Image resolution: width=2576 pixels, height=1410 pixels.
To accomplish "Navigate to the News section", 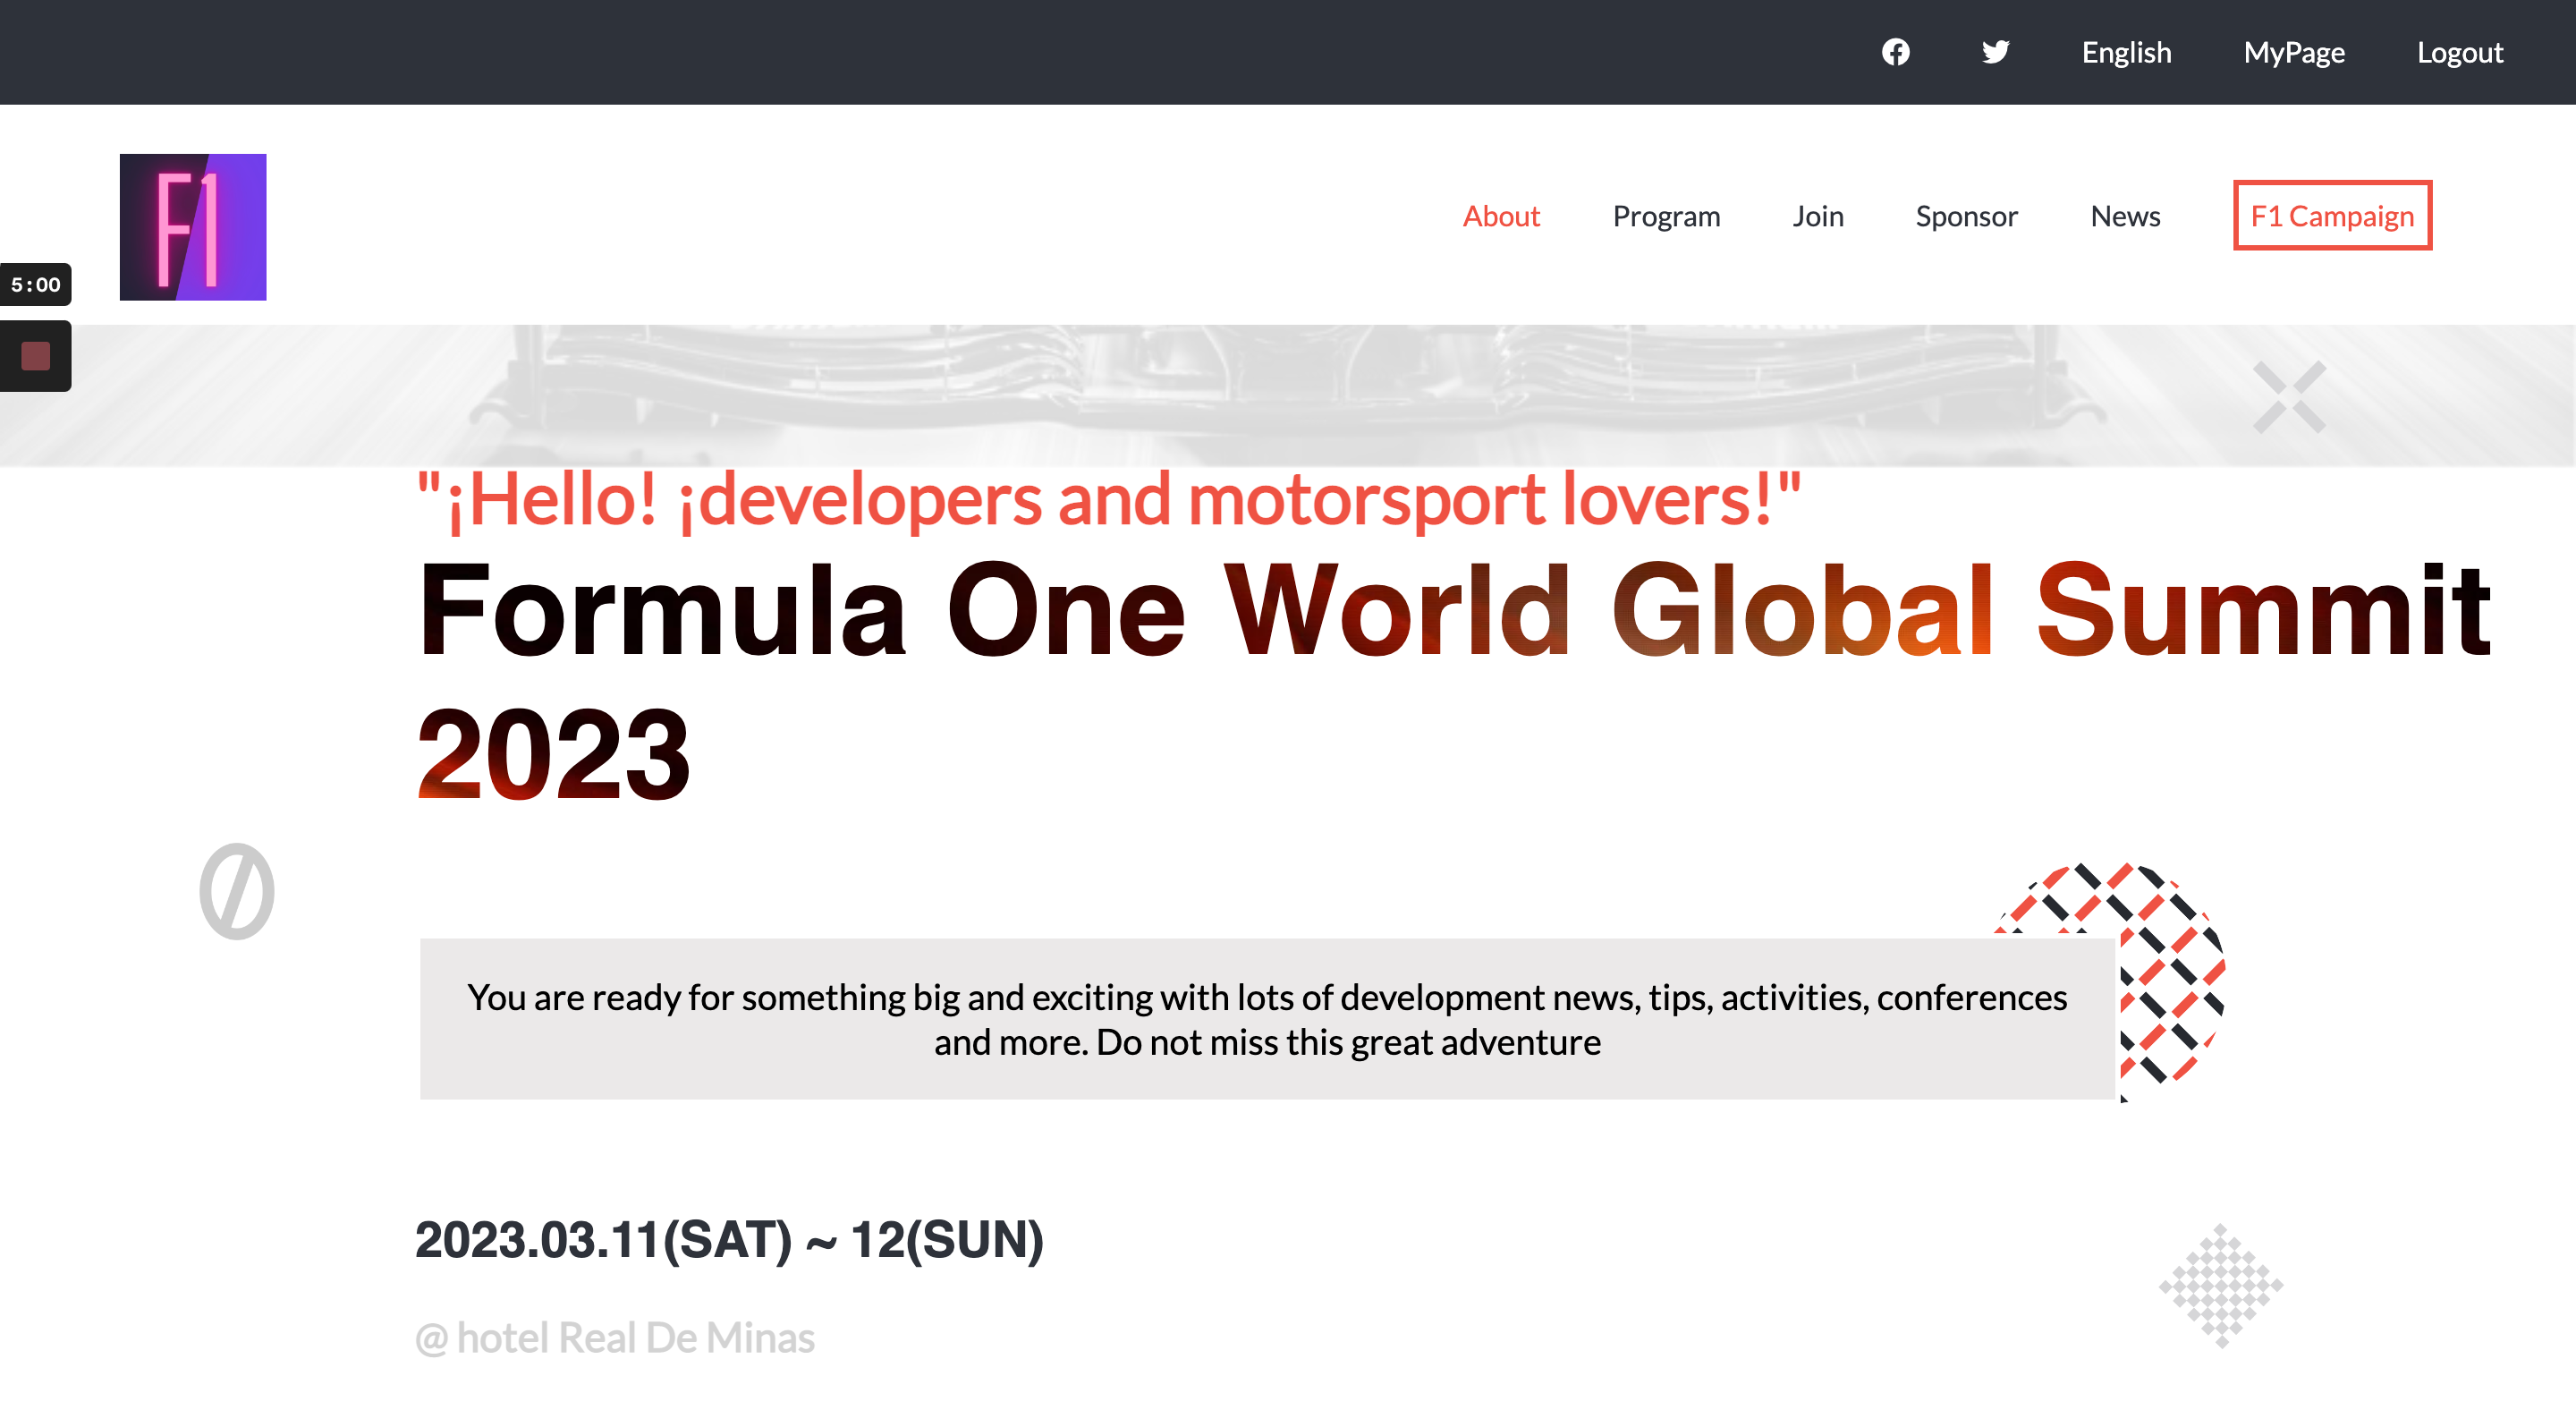I will (x=2125, y=216).
